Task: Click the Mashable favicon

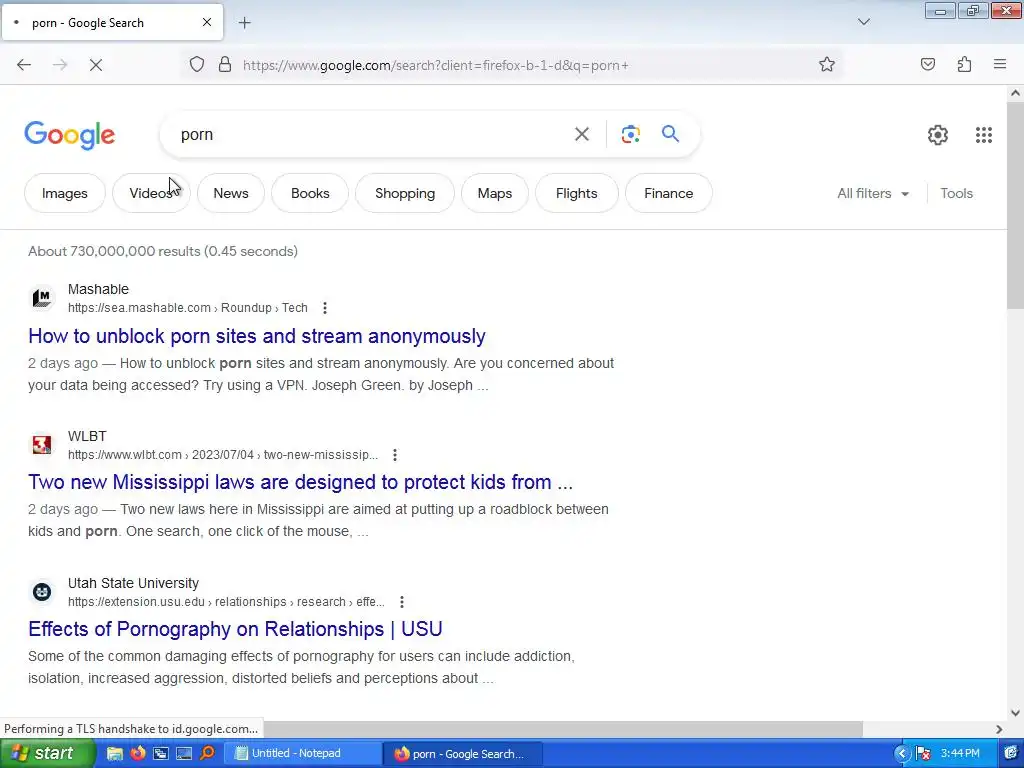Action: click(x=42, y=298)
